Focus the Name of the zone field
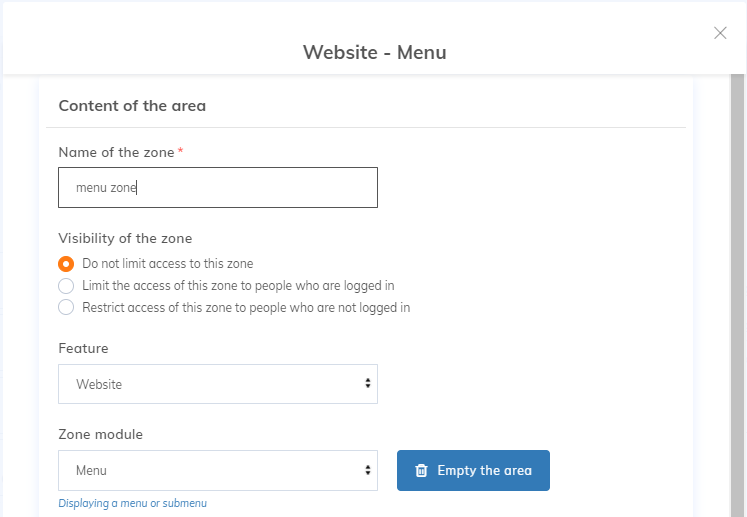 click(x=217, y=187)
